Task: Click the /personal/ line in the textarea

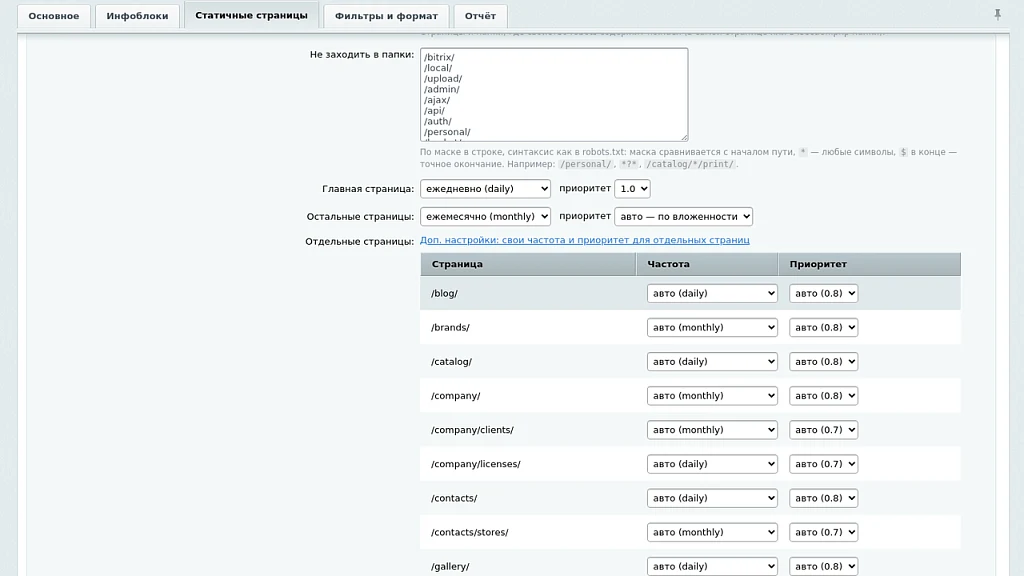Action: pyautogui.click(x=447, y=132)
